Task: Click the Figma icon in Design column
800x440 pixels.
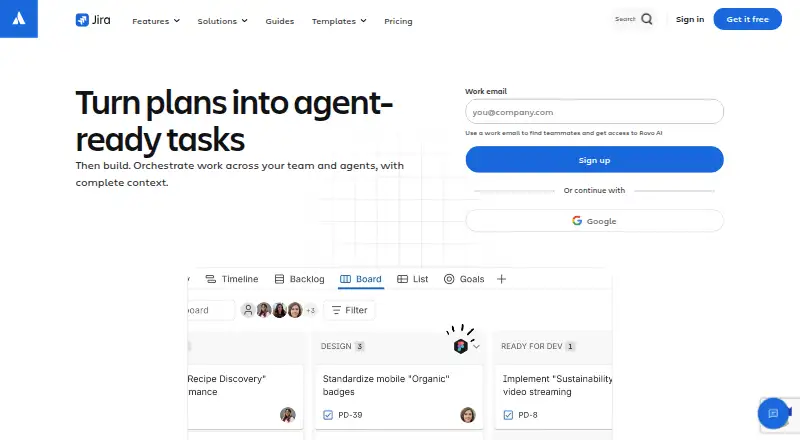Action: 461,346
